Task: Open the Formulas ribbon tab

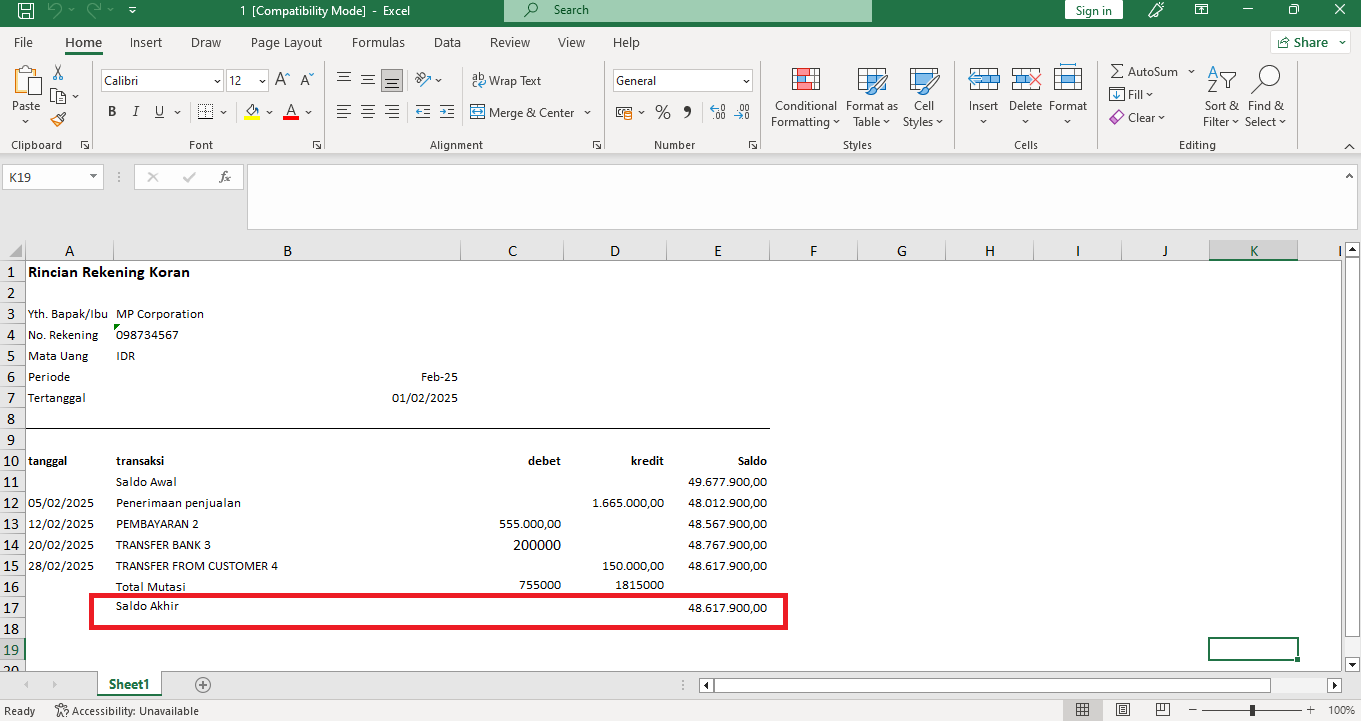Action: click(x=378, y=43)
